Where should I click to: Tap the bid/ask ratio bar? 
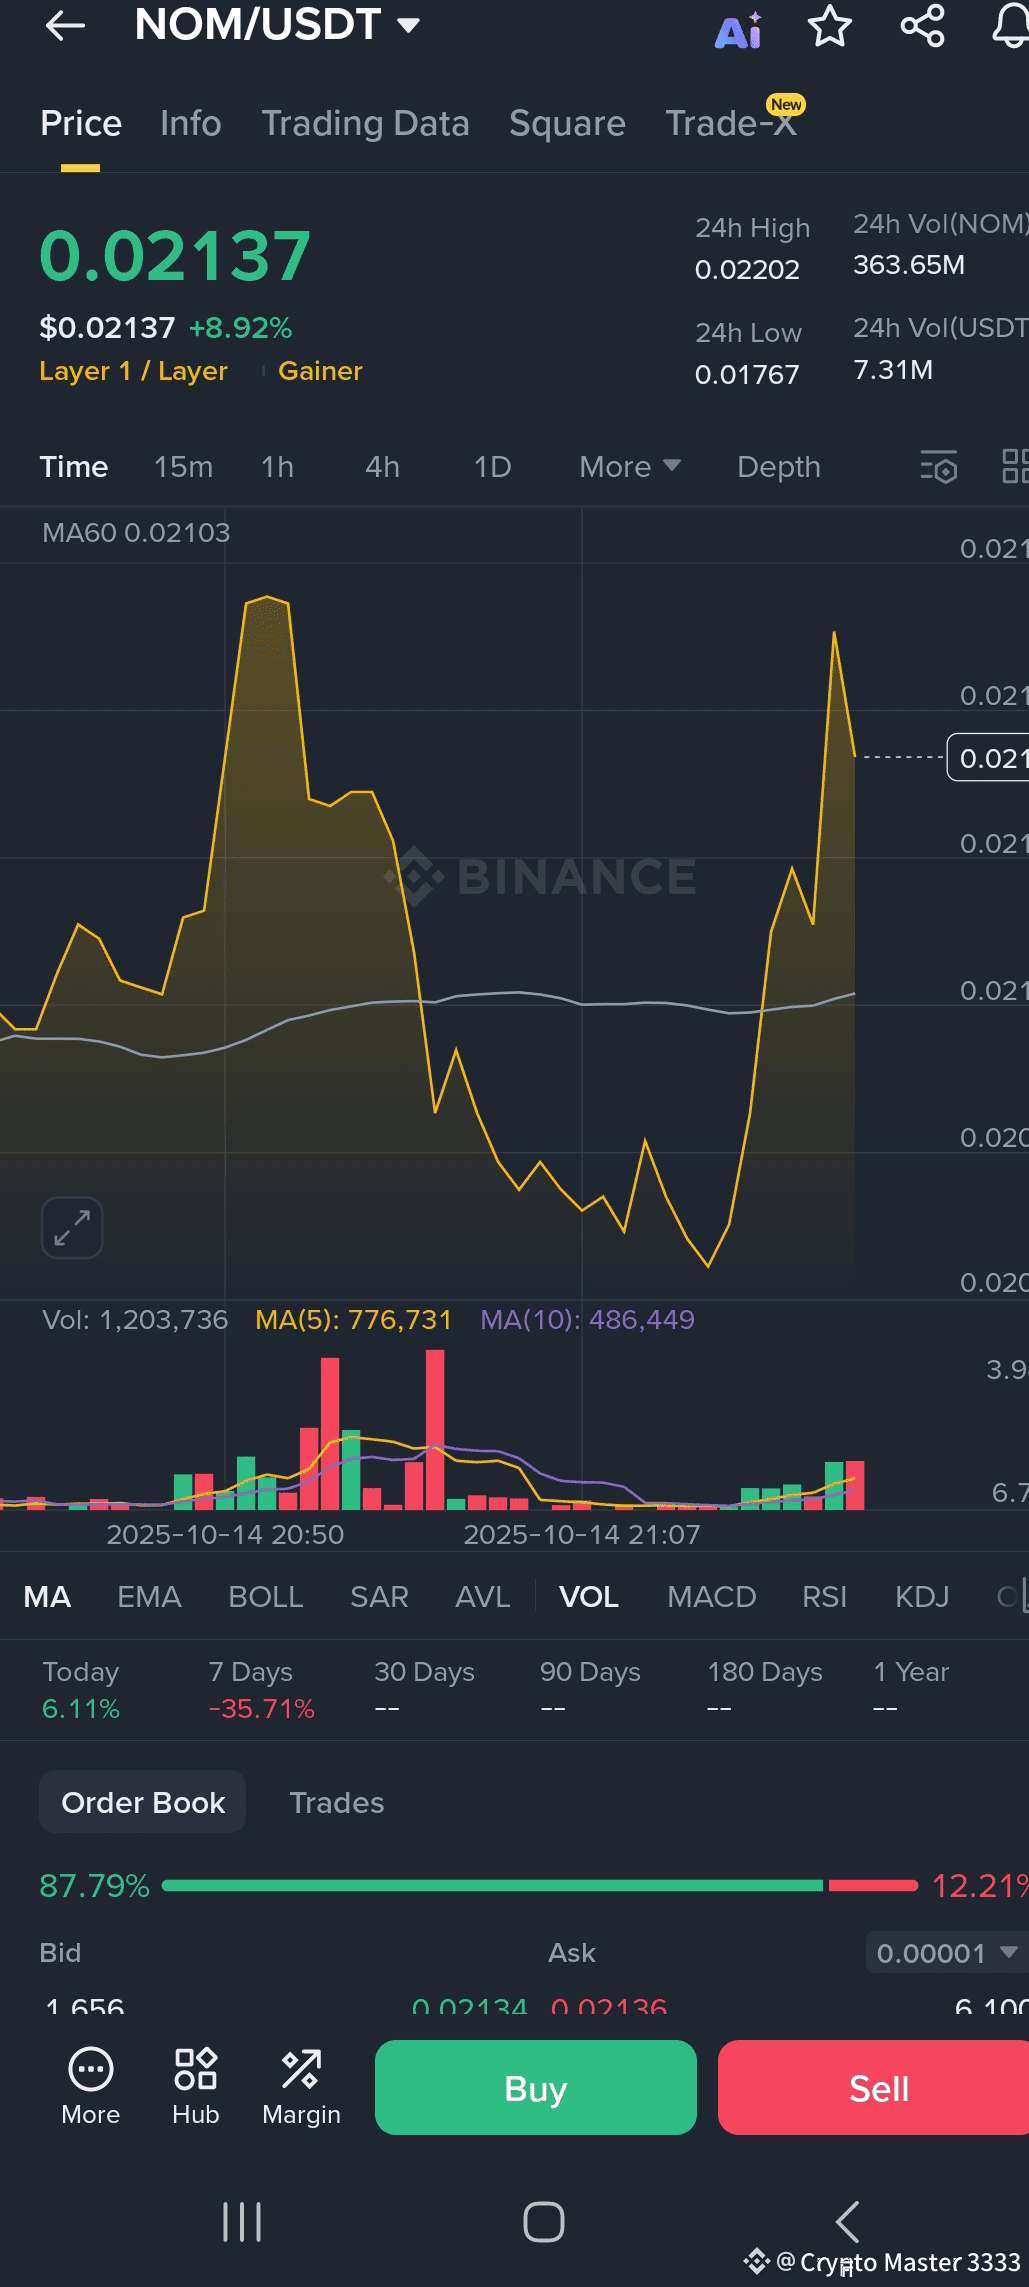coord(540,1885)
